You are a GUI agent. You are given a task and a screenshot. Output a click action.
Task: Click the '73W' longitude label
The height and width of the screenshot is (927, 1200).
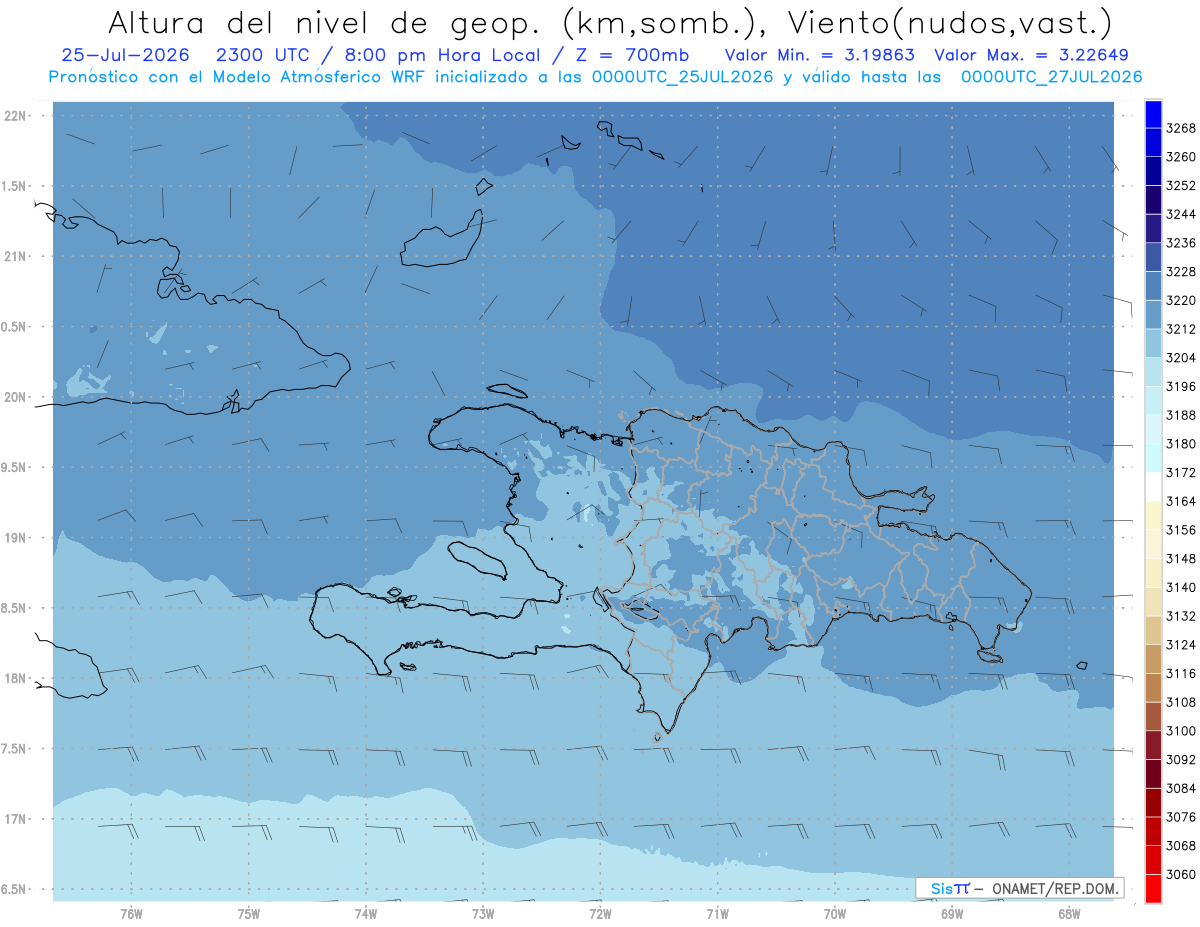[483, 912]
